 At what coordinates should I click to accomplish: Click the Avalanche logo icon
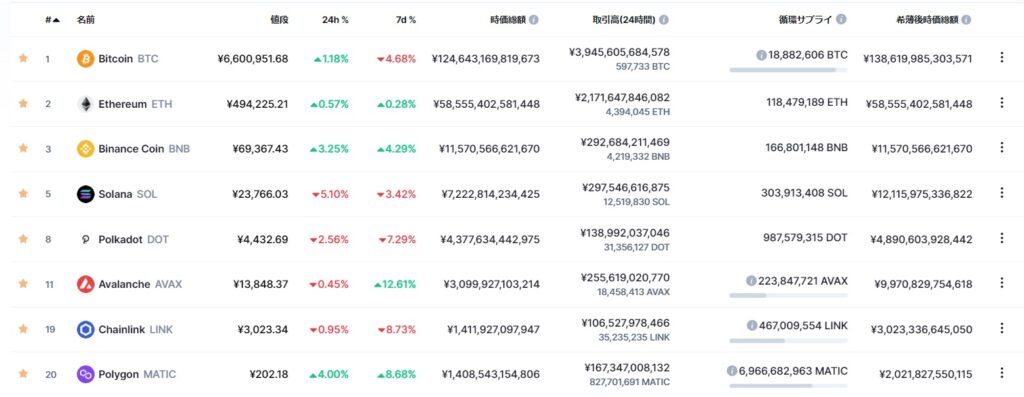click(x=86, y=284)
